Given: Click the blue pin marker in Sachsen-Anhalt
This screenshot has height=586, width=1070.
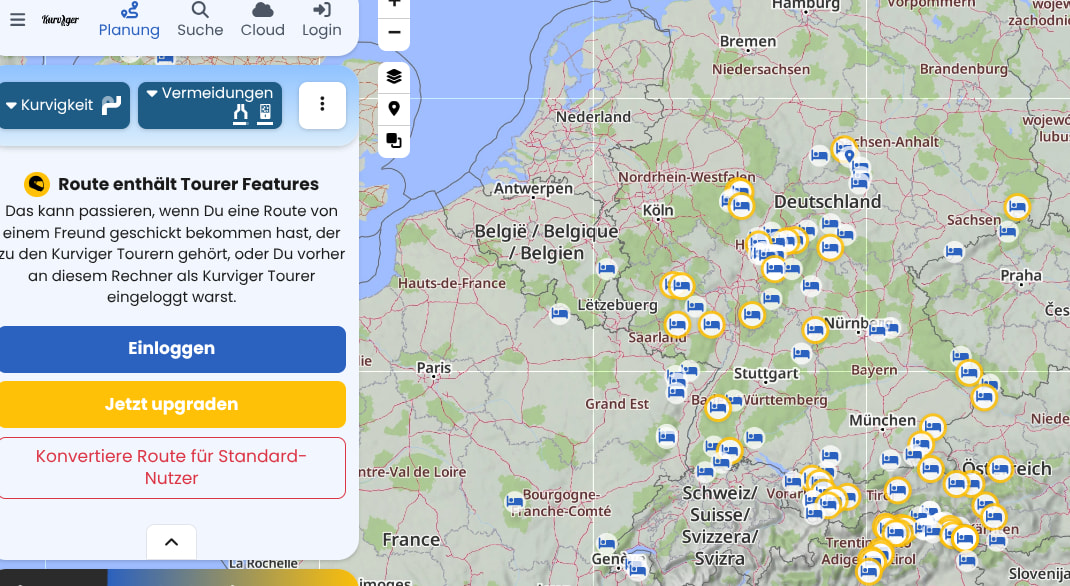Looking at the screenshot, I should click(x=849, y=156).
